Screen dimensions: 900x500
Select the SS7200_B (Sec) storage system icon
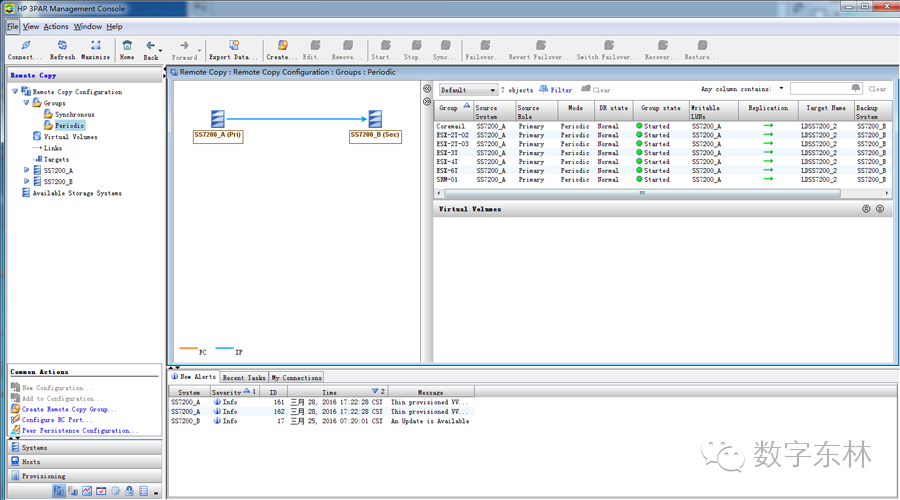375,118
